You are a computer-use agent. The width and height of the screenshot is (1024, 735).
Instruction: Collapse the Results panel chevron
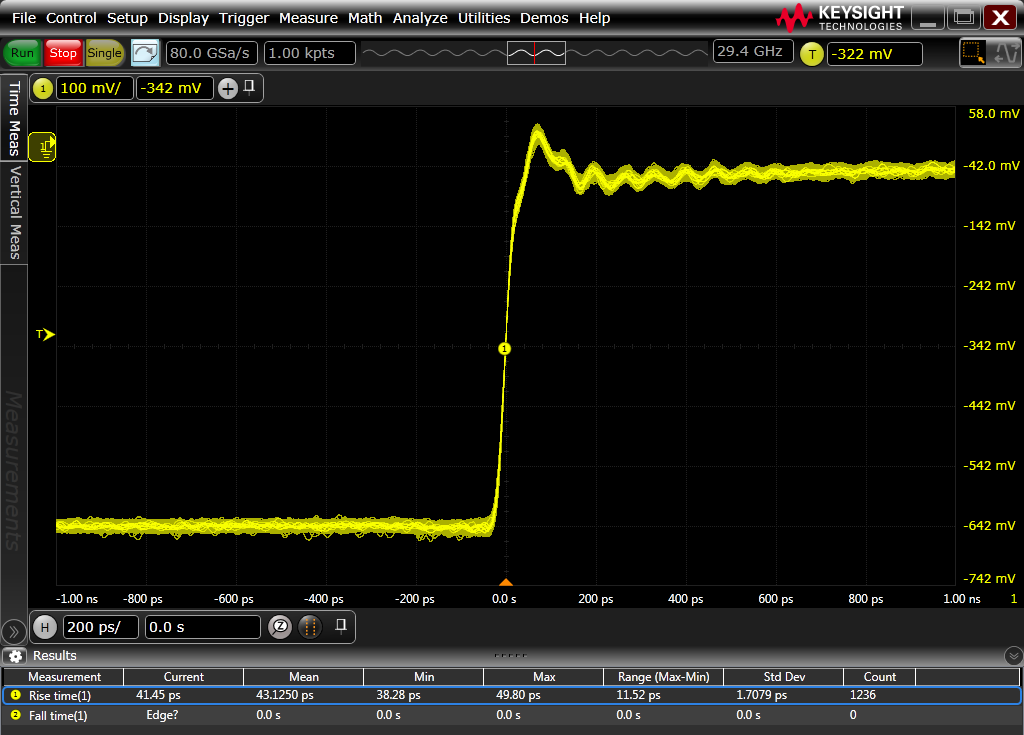(x=1012, y=656)
